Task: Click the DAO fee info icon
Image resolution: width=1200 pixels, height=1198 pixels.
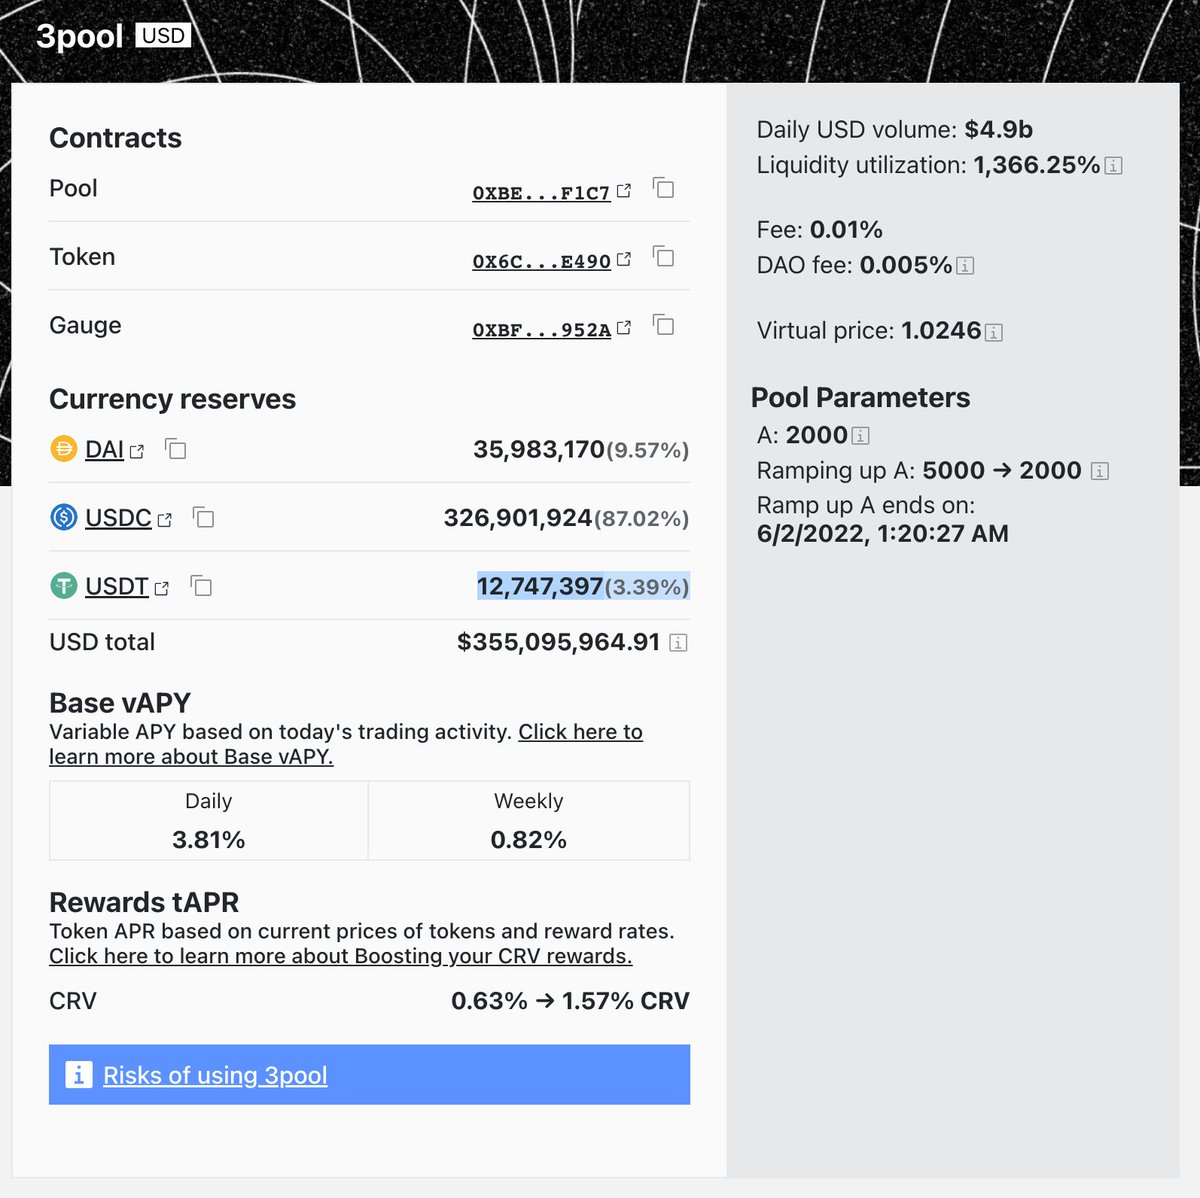Action: point(965,266)
